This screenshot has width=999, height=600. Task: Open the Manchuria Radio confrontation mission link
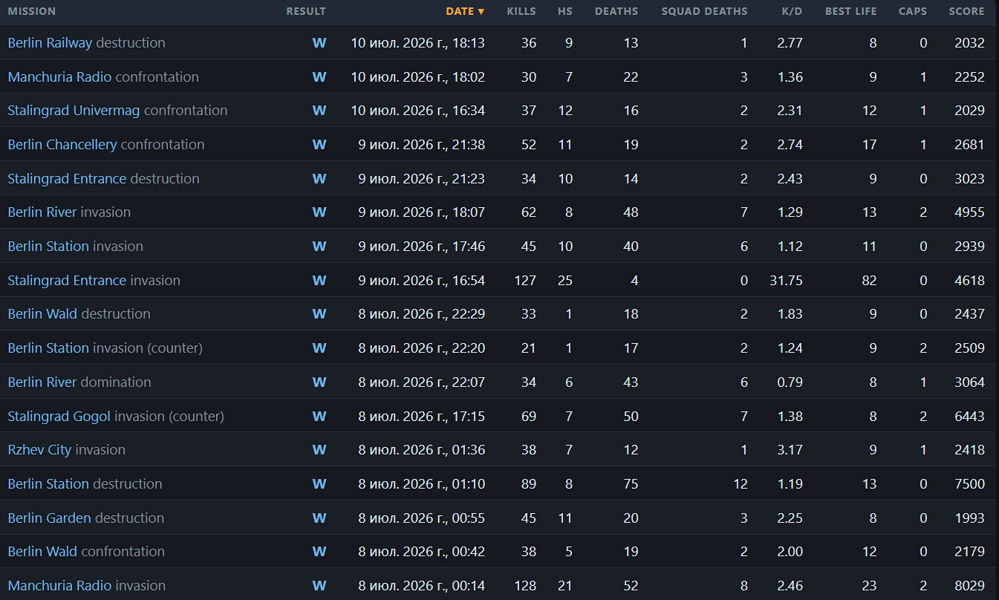[x=103, y=77]
